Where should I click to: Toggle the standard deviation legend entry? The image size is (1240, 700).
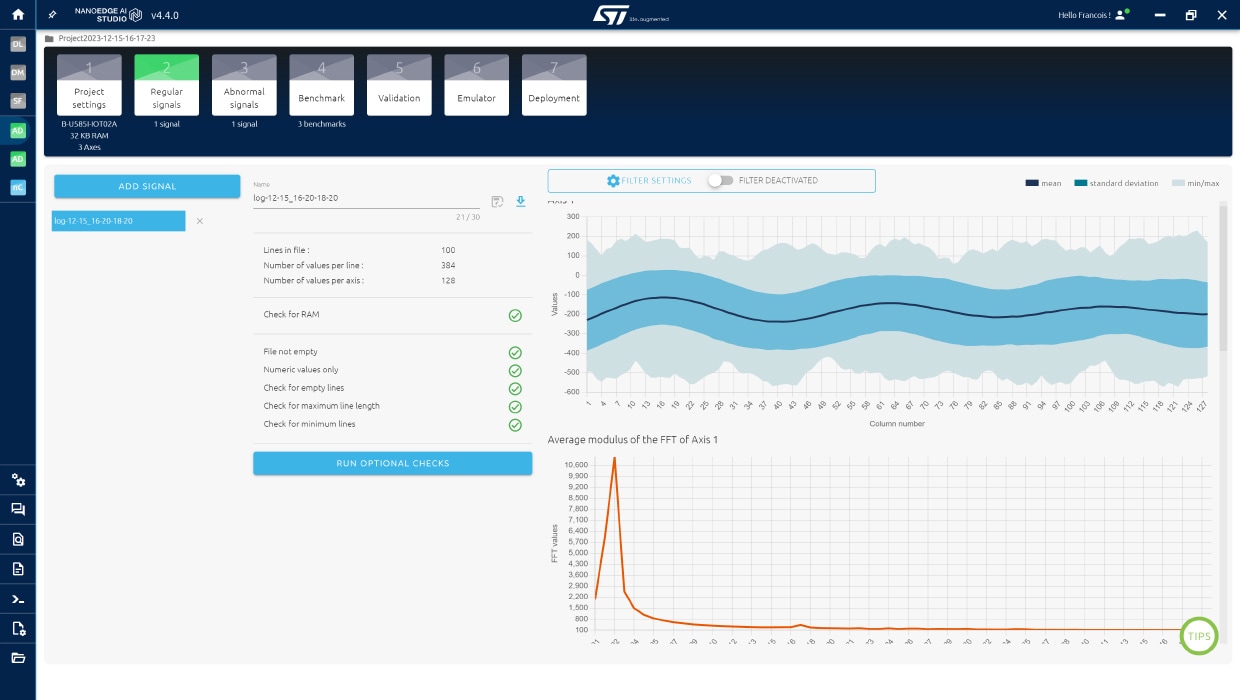[1116, 183]
